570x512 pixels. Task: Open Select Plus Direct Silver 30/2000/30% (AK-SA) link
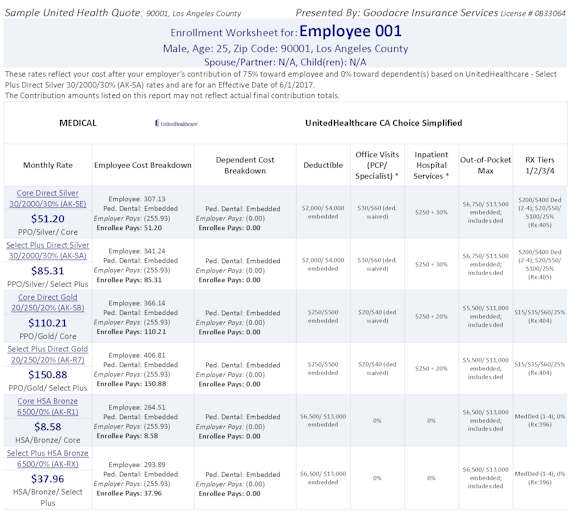[48, 251]
